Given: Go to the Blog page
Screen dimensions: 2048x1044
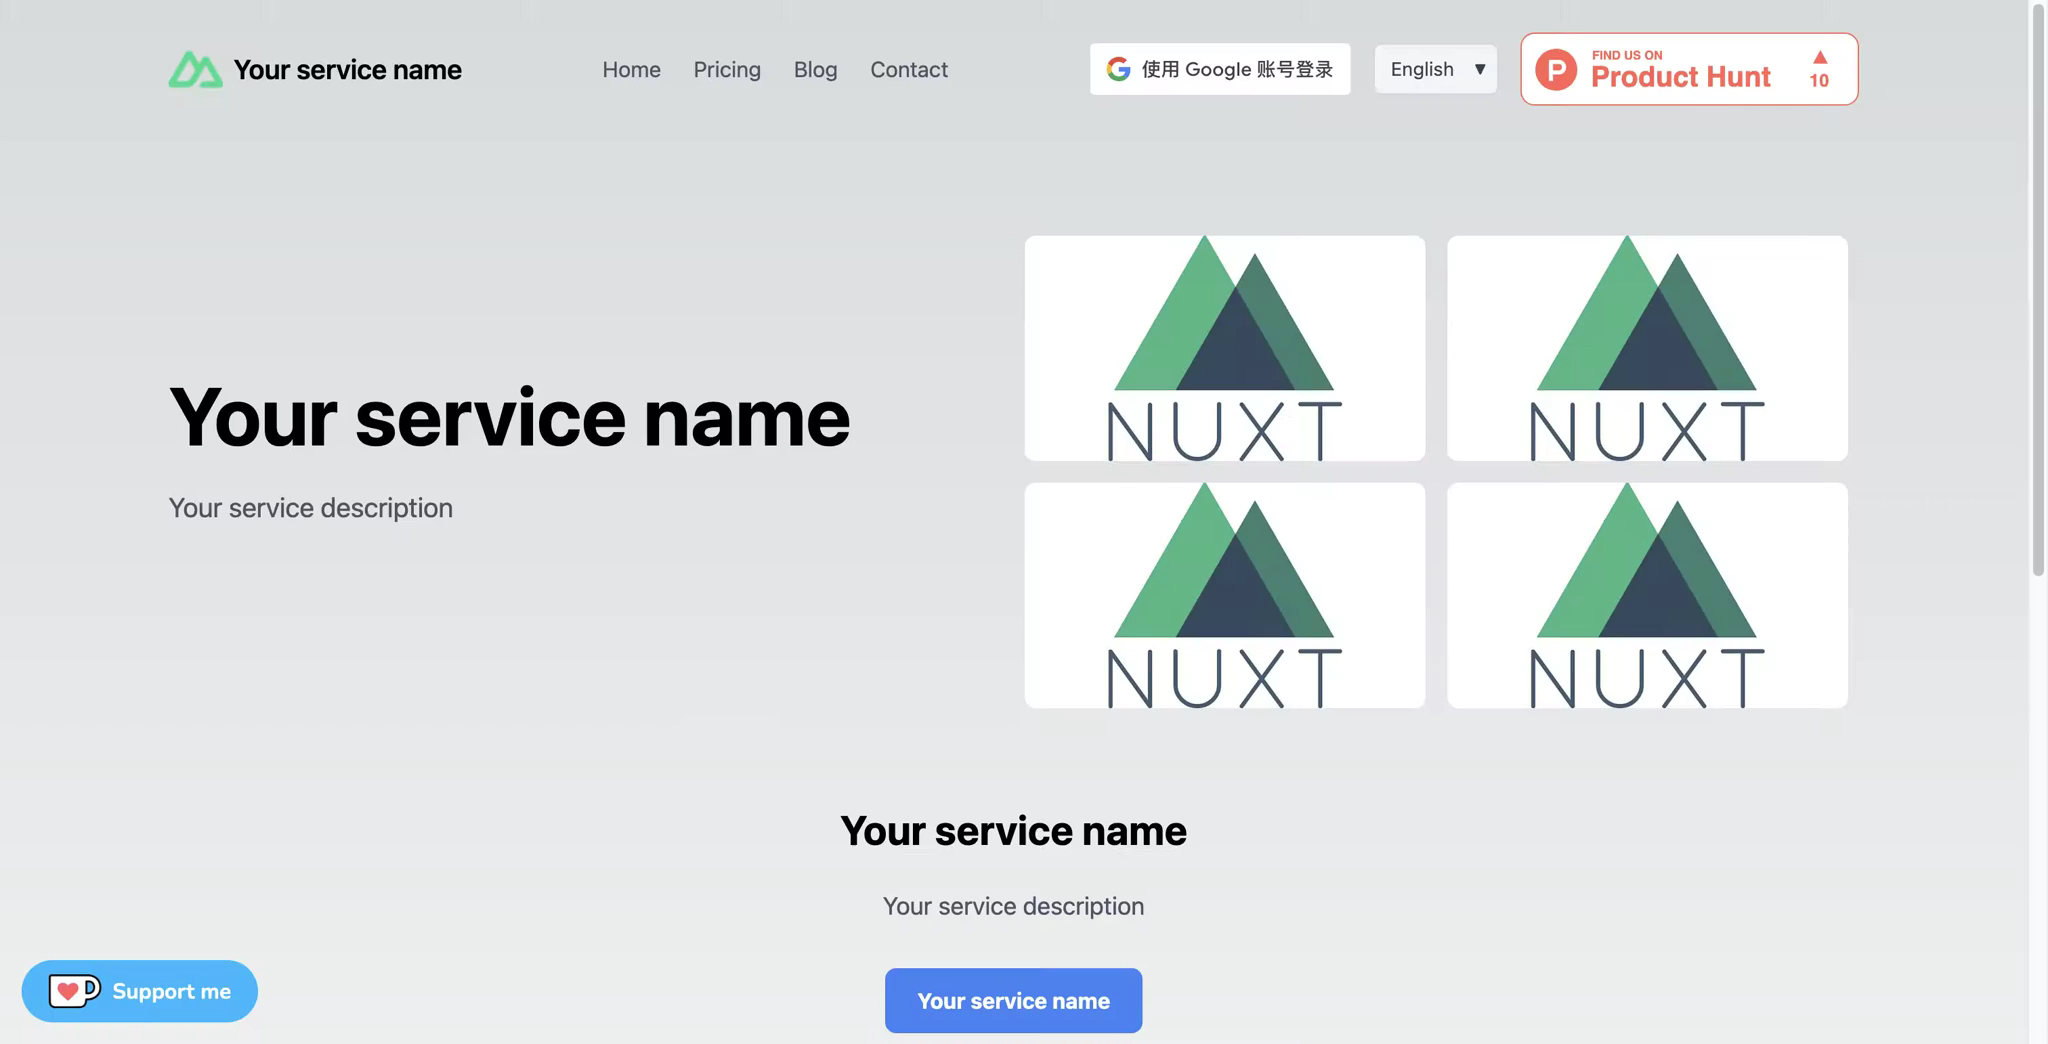Looking at the screenshot, I should pos(815,69).
